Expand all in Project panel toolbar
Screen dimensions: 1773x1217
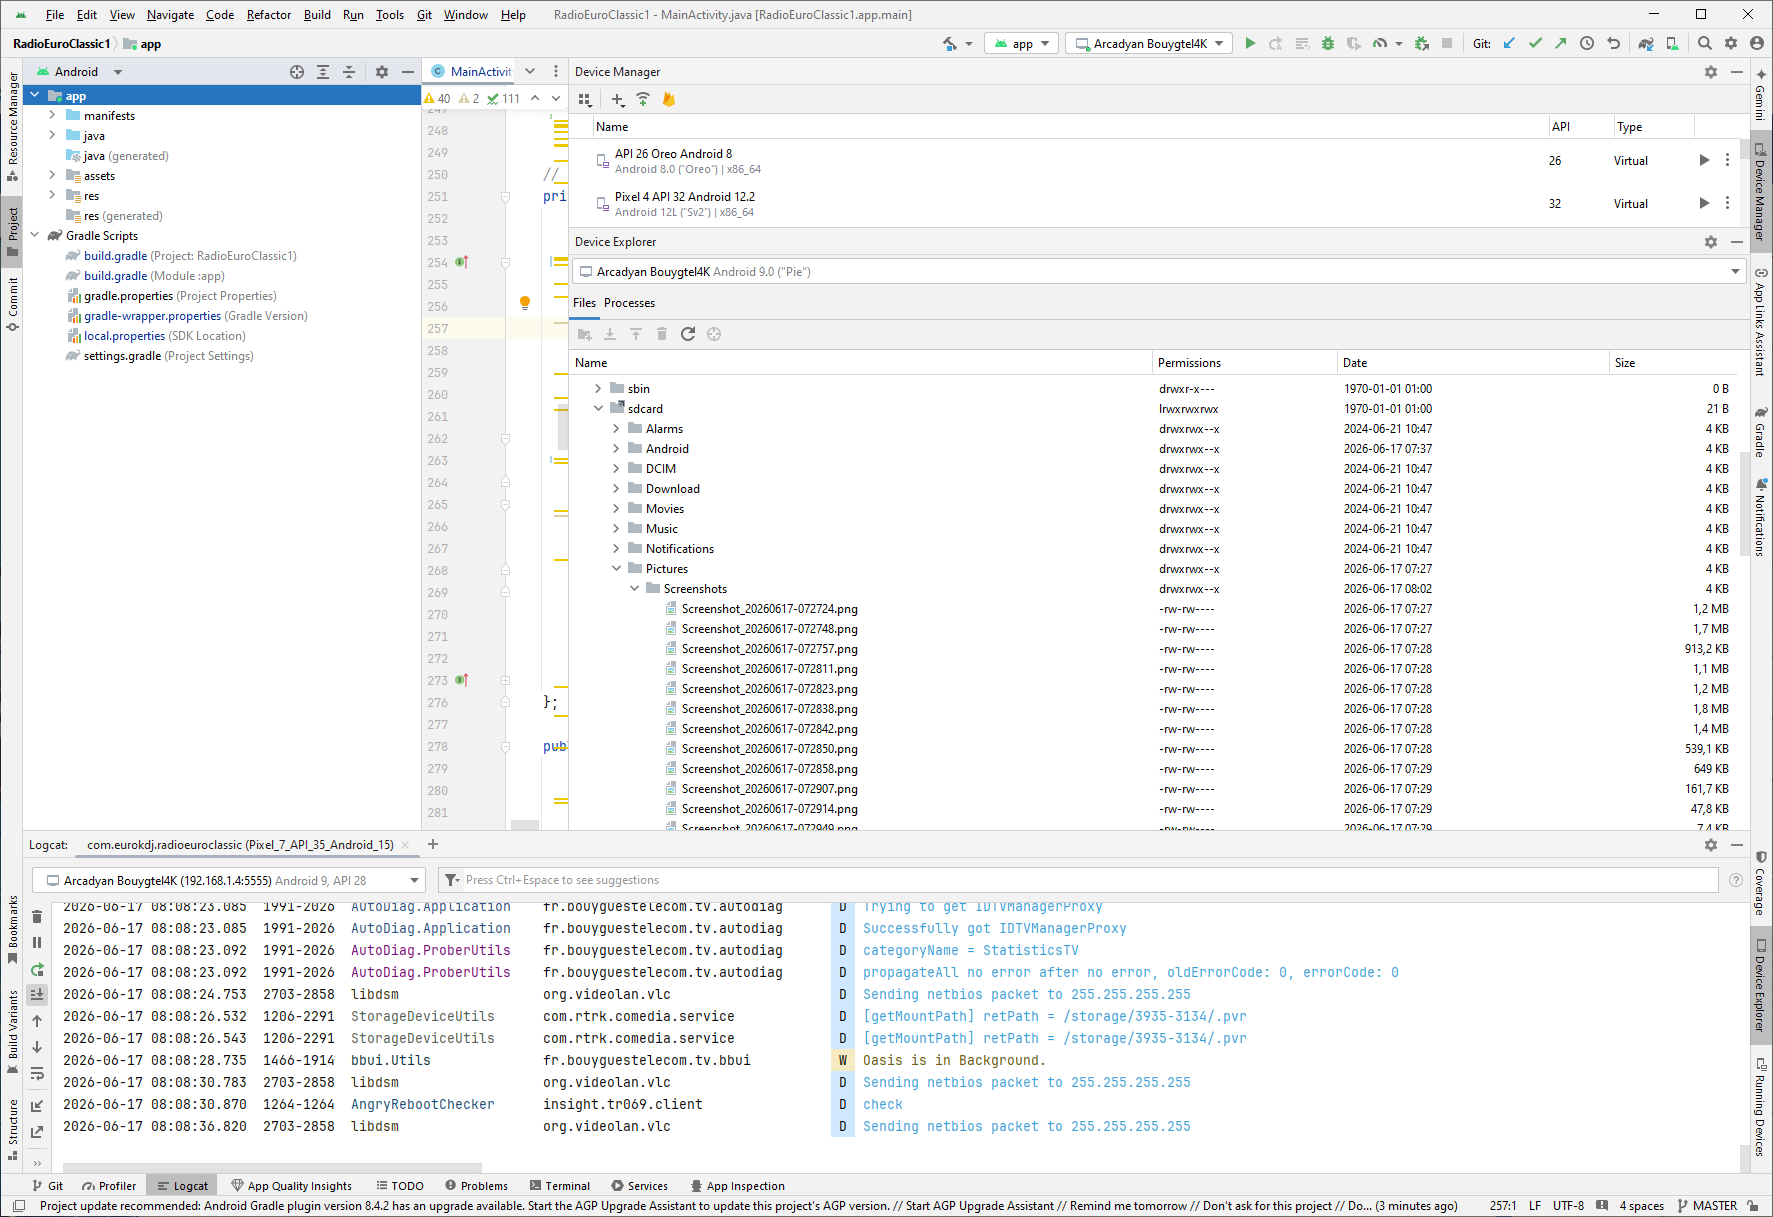coord(323,72)
